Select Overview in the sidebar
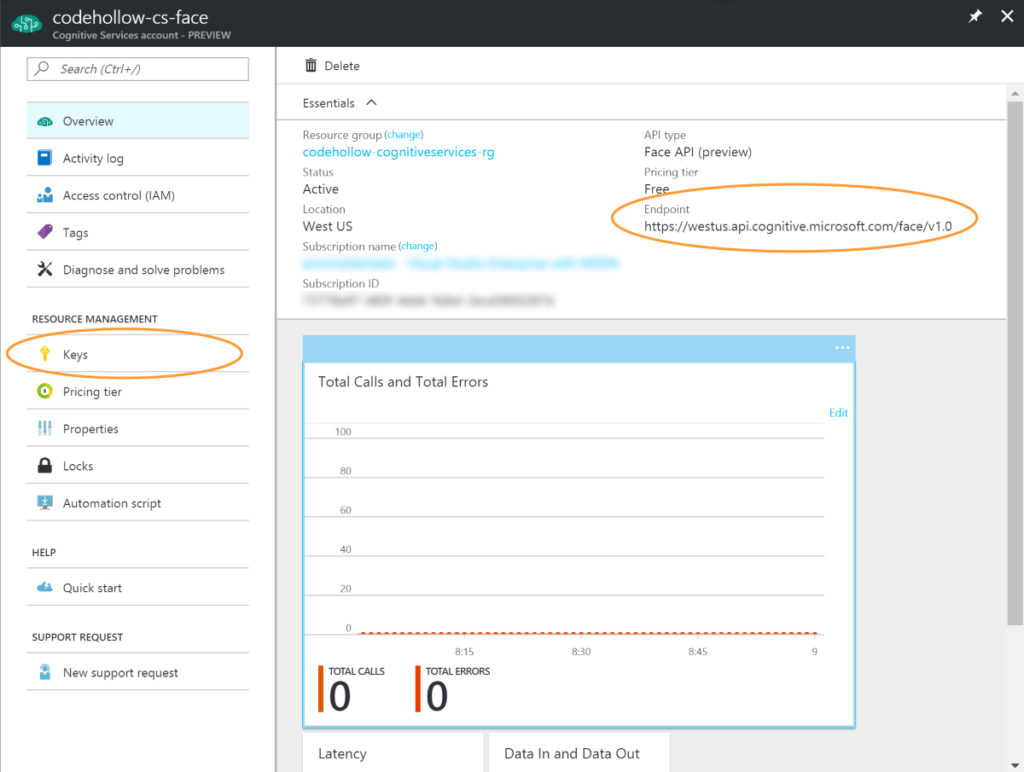1024x772 pixels. (x=90, y=120)
